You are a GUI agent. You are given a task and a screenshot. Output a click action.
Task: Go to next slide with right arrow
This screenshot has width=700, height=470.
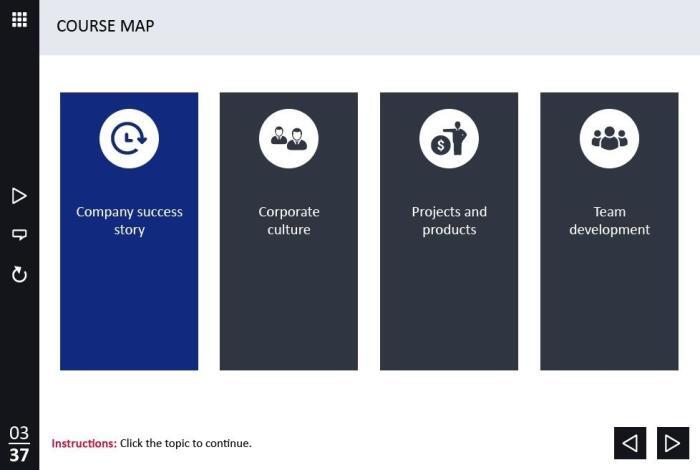pos(673,443)
